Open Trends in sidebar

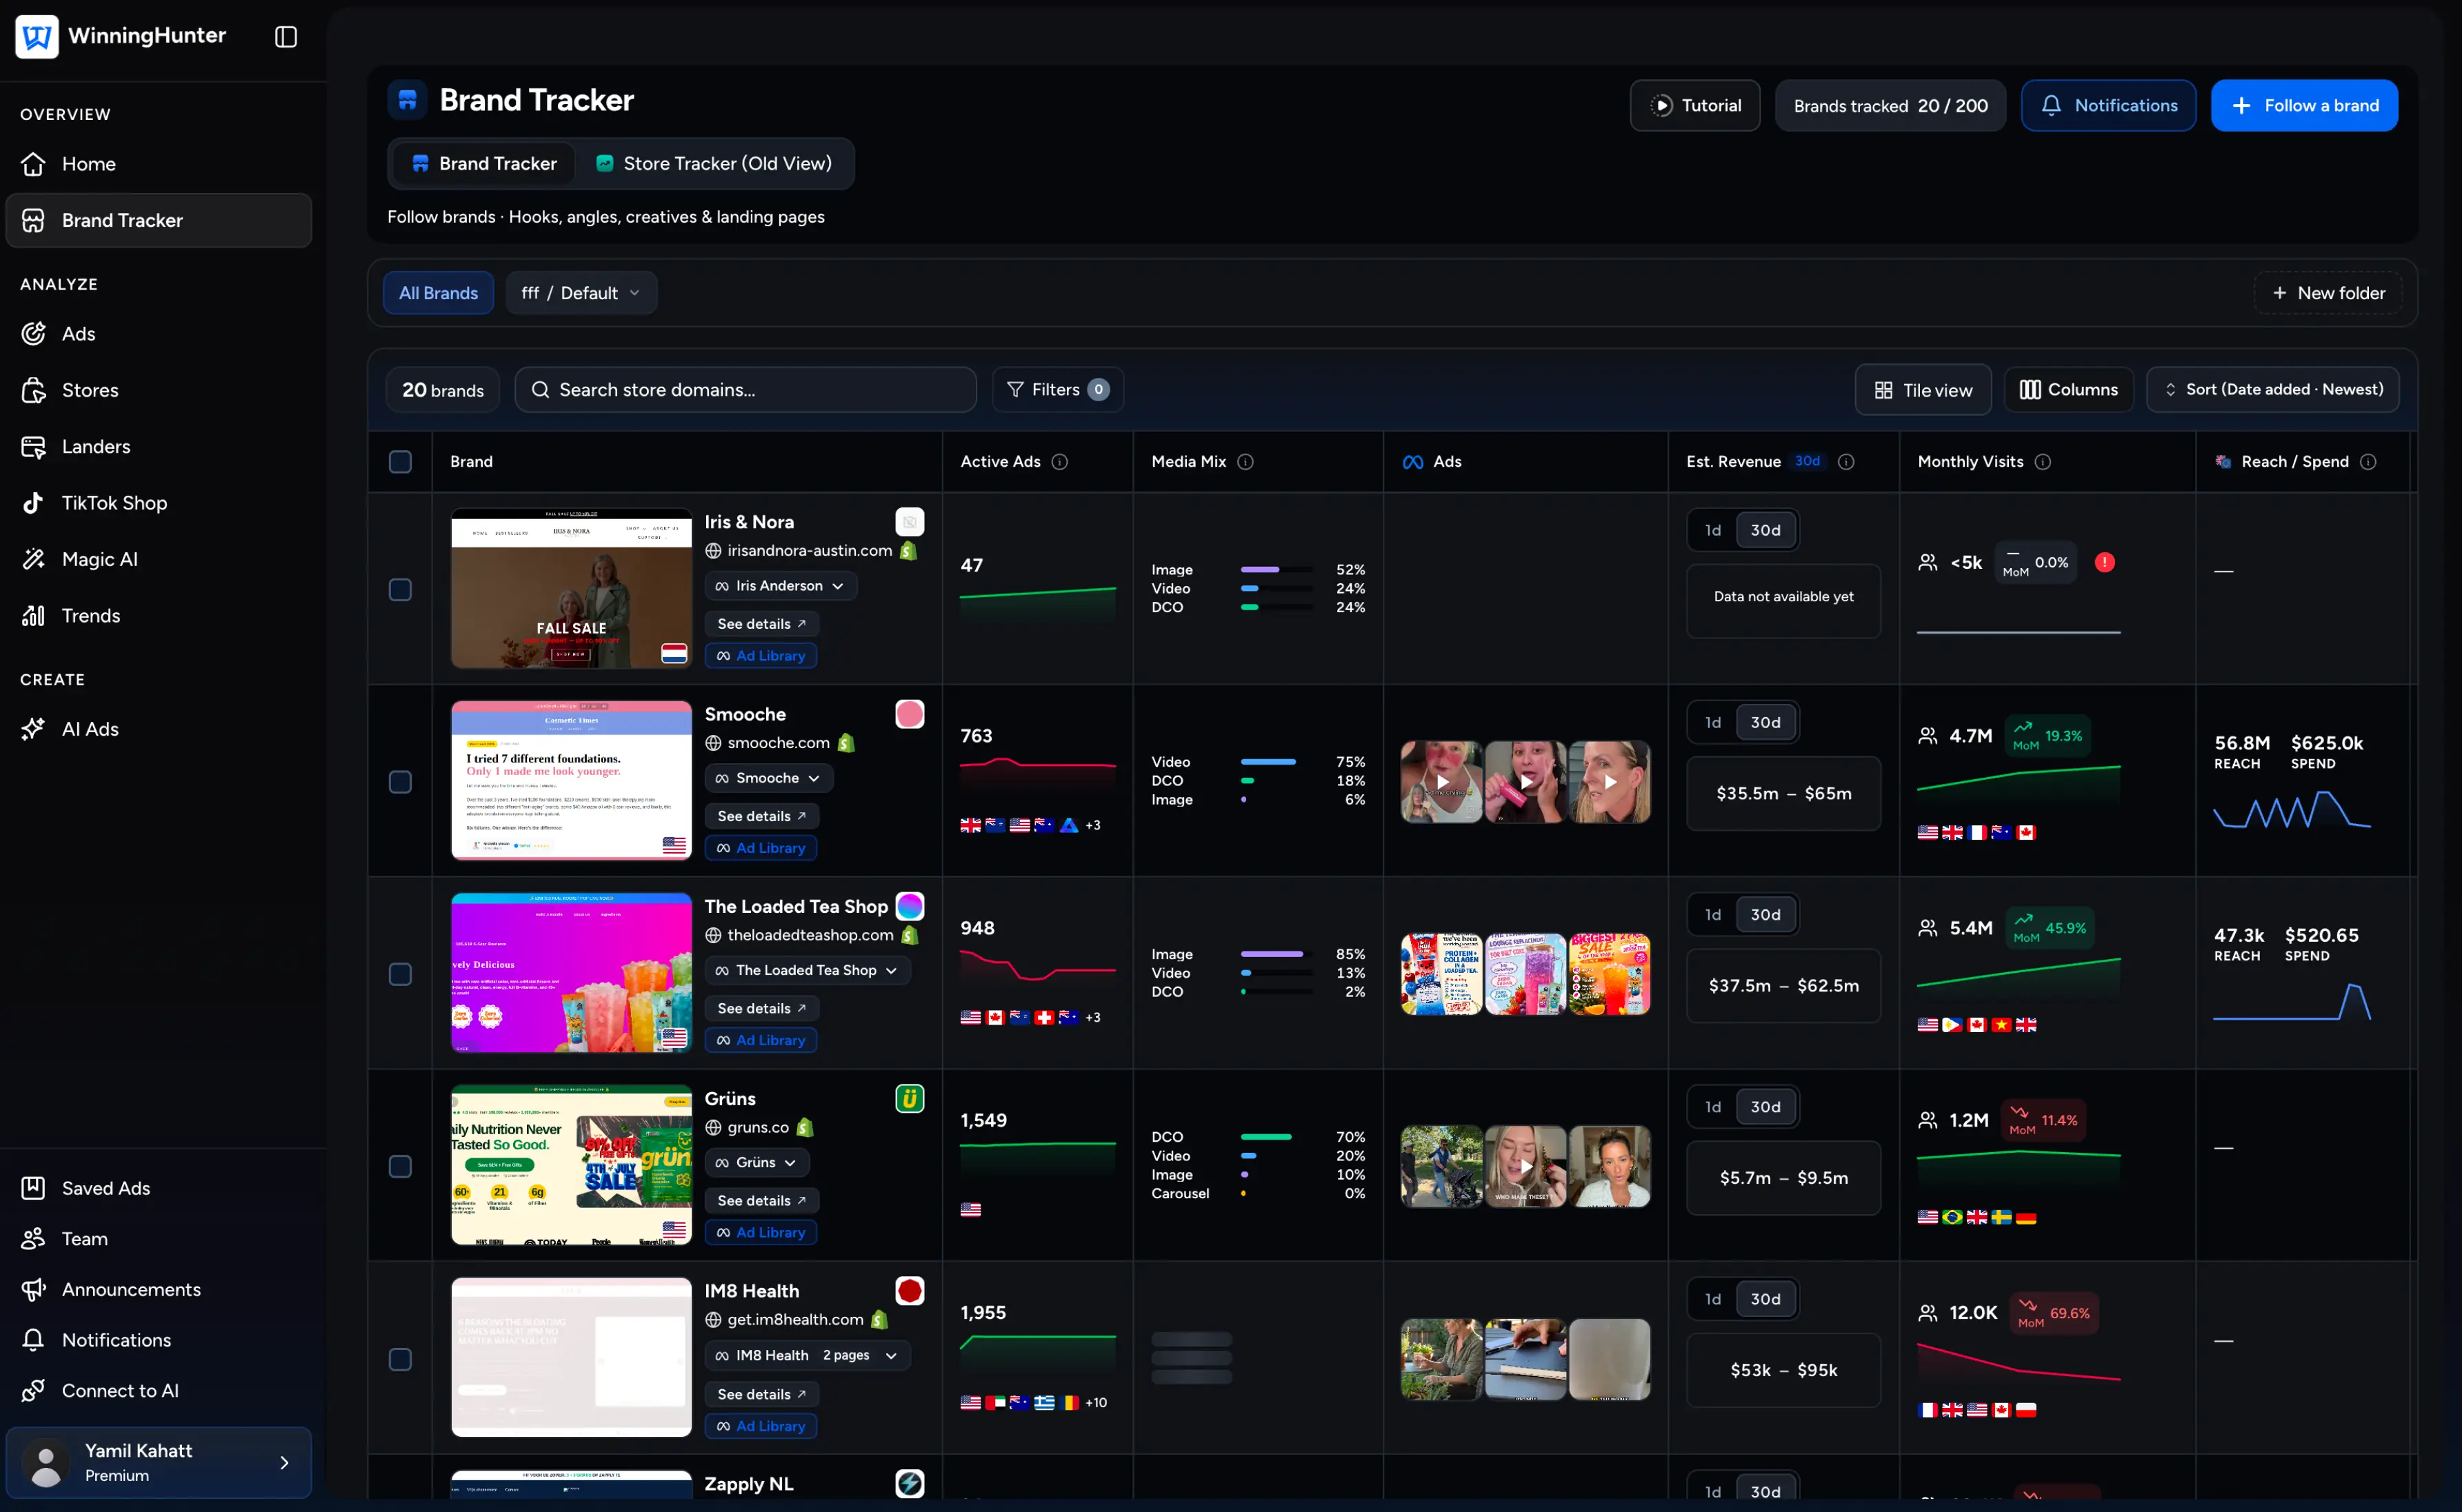click(159, 616)
